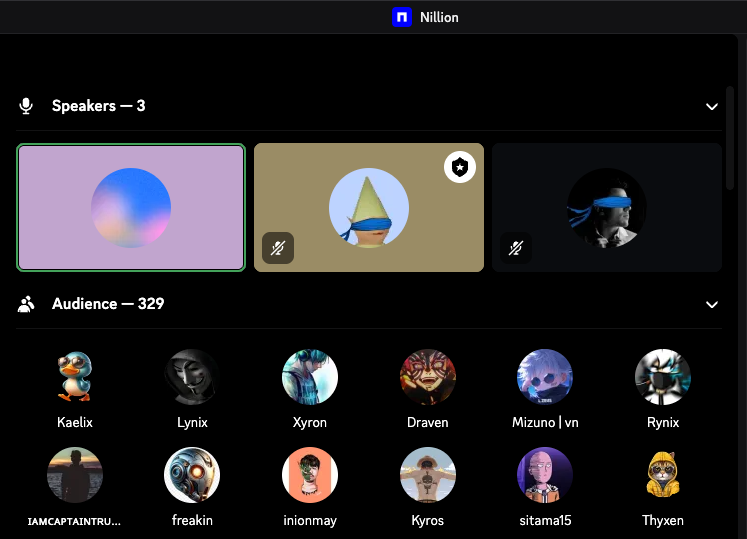
Task: Click the freakin username
Action: pos(192,520)
